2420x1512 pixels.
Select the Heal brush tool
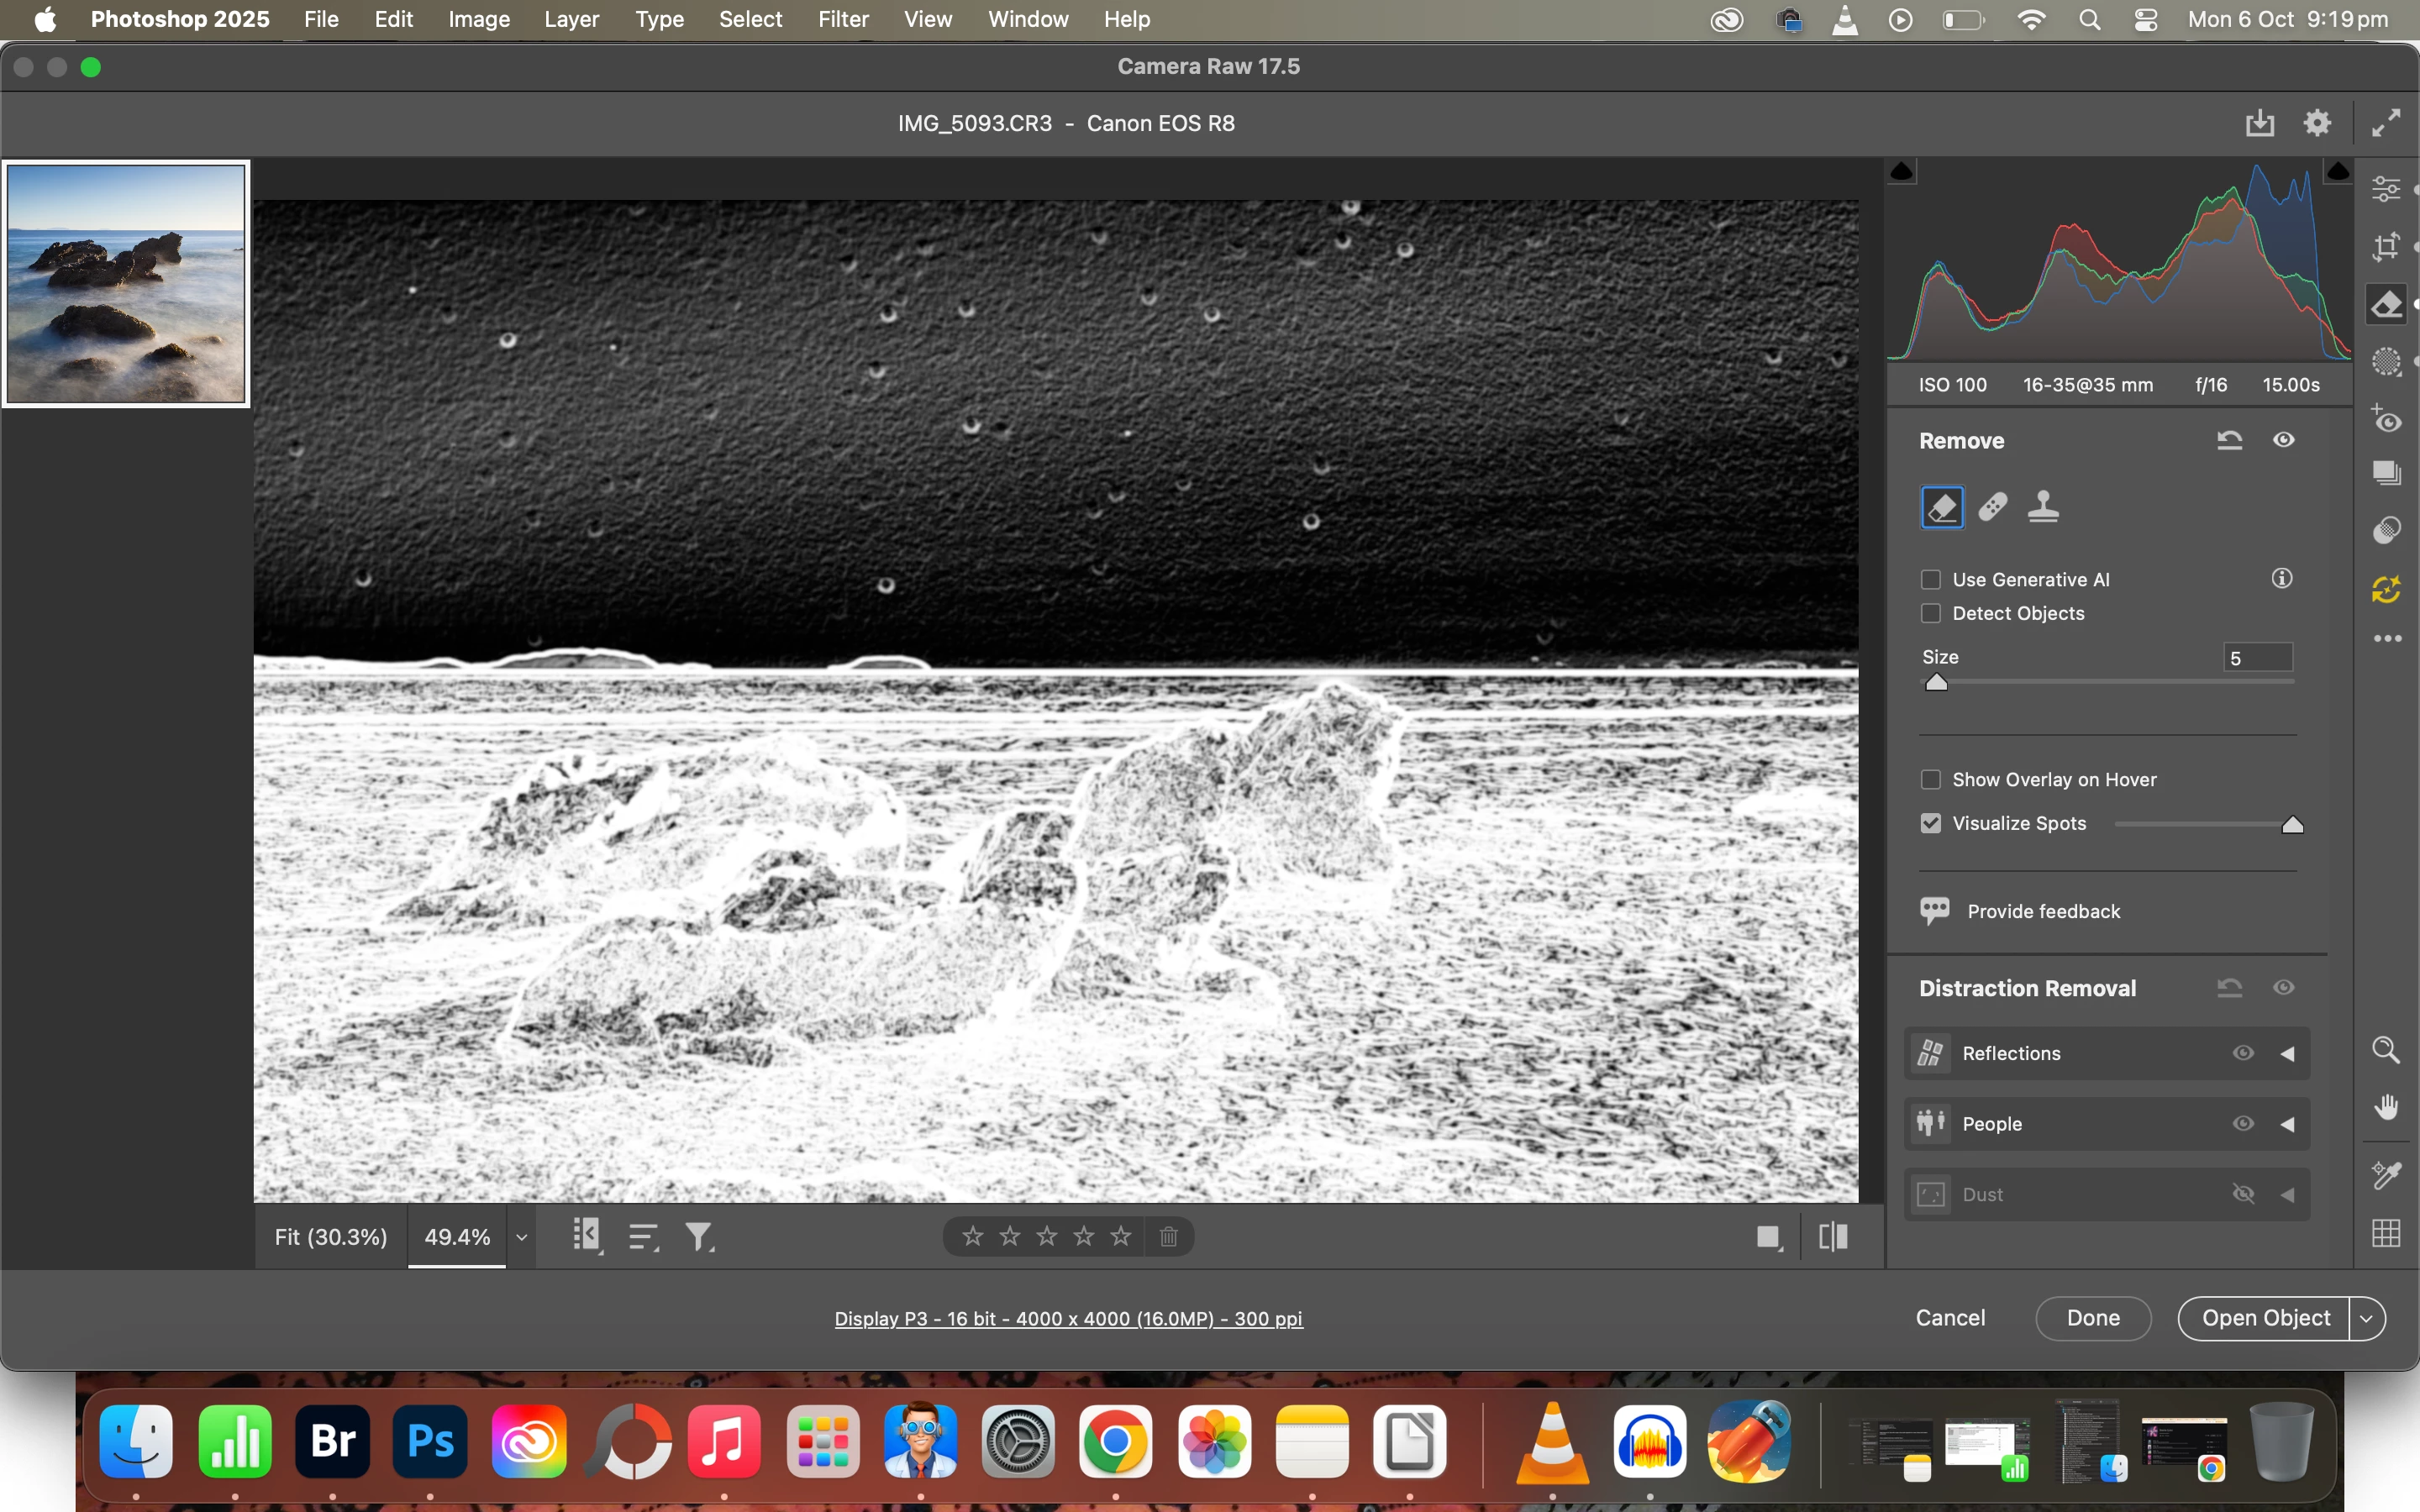1992,507
